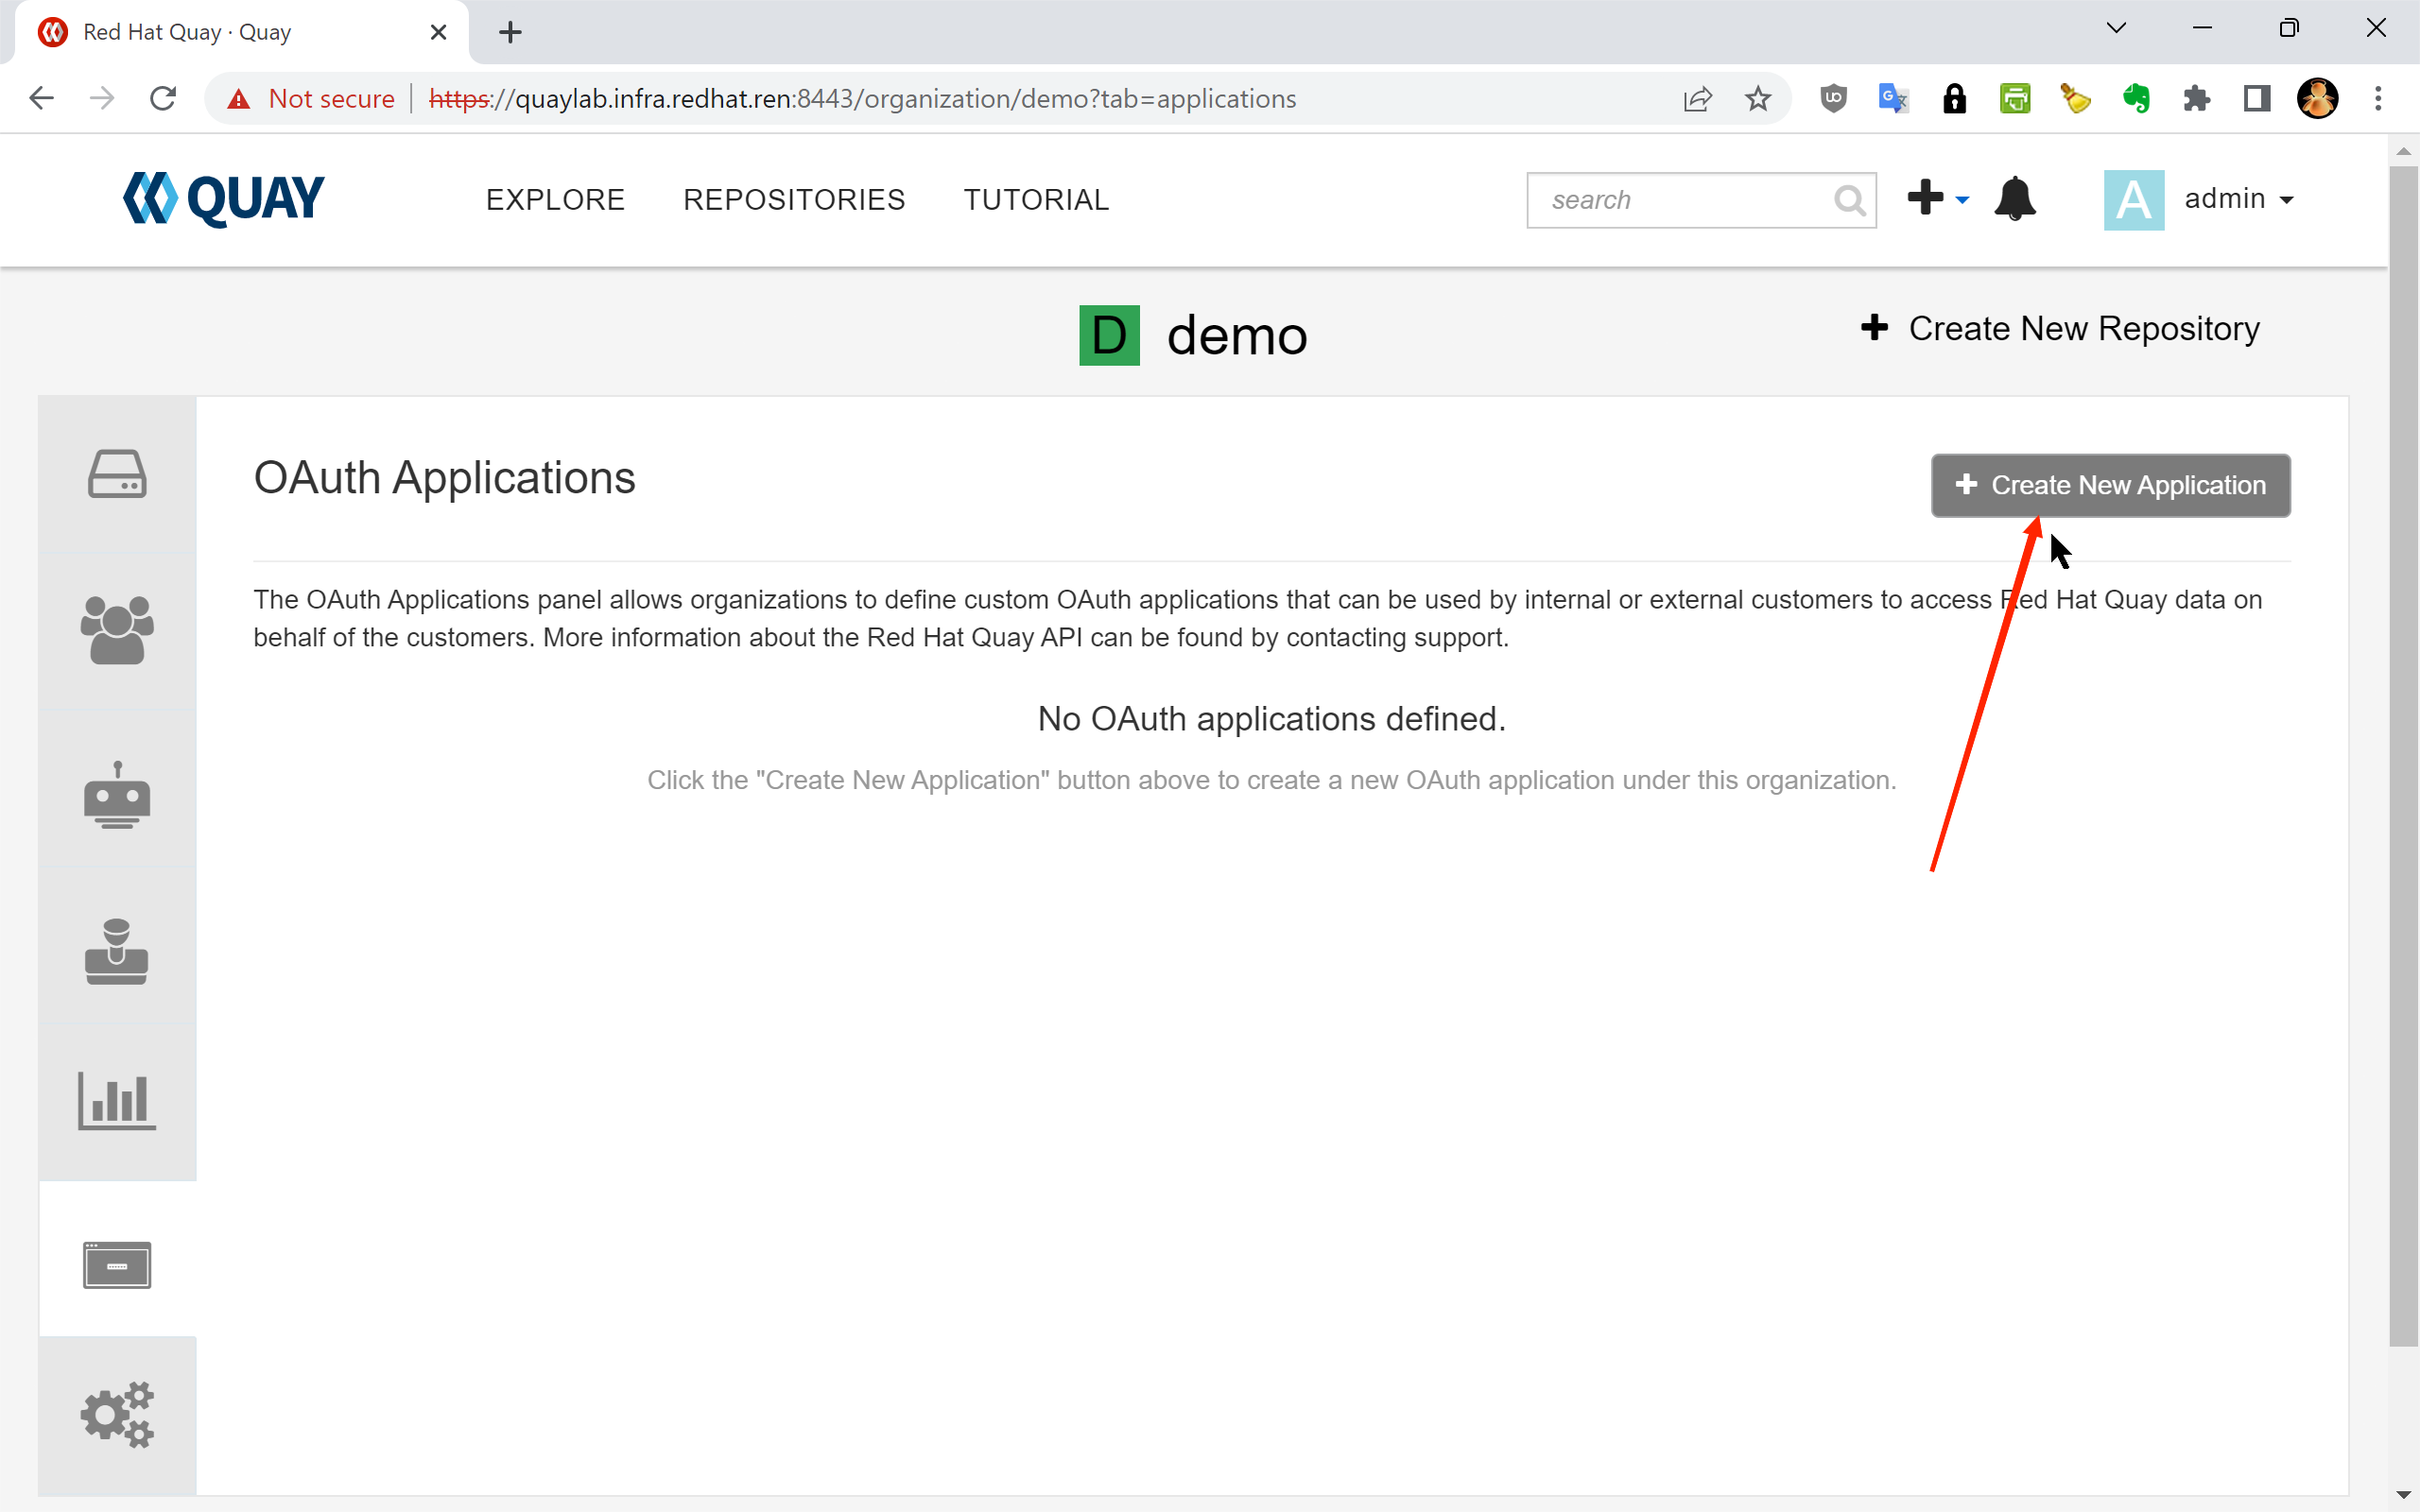Click the Quay logo
Viewport: 2420px width, 1512px height.
click(x=224, y=198)
